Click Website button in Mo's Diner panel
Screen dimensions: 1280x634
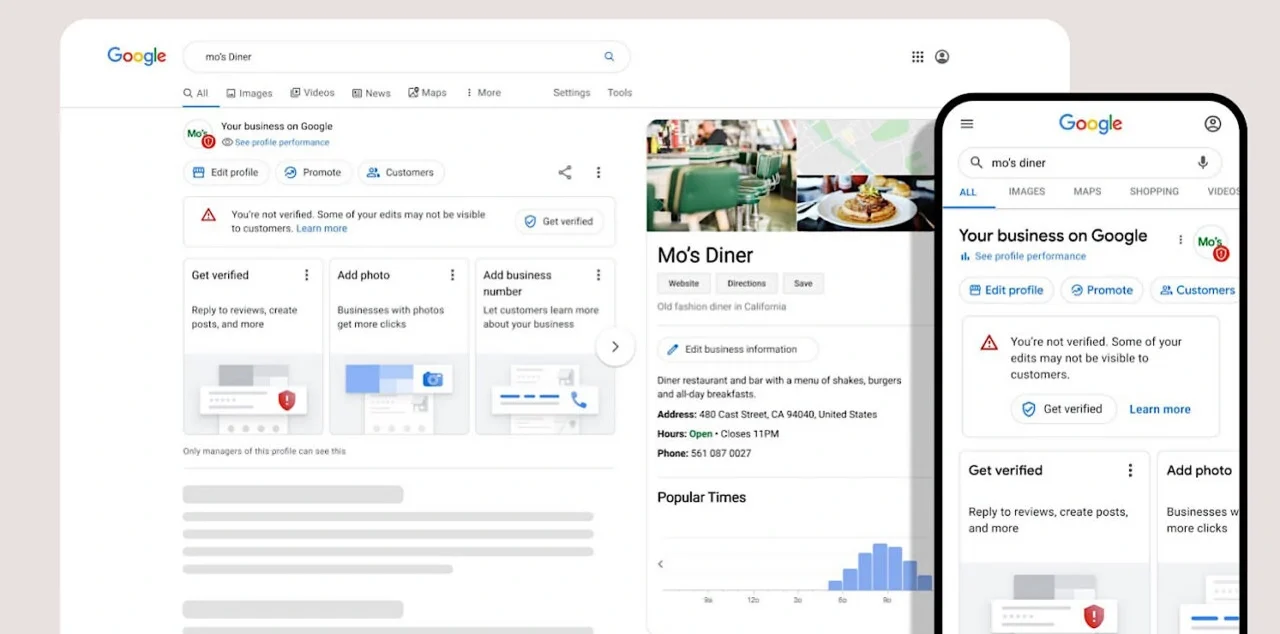(684, 283)
